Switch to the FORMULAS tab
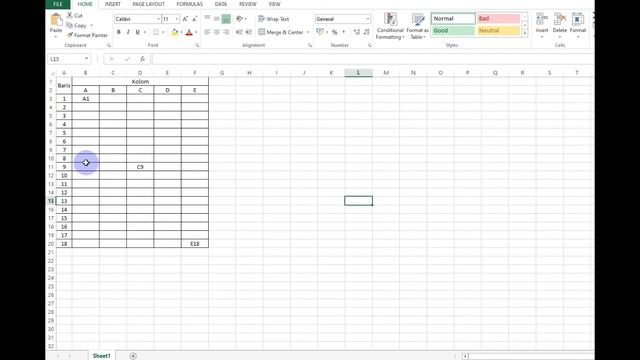Viewport: 640px width, 360px height. point(189,4)
